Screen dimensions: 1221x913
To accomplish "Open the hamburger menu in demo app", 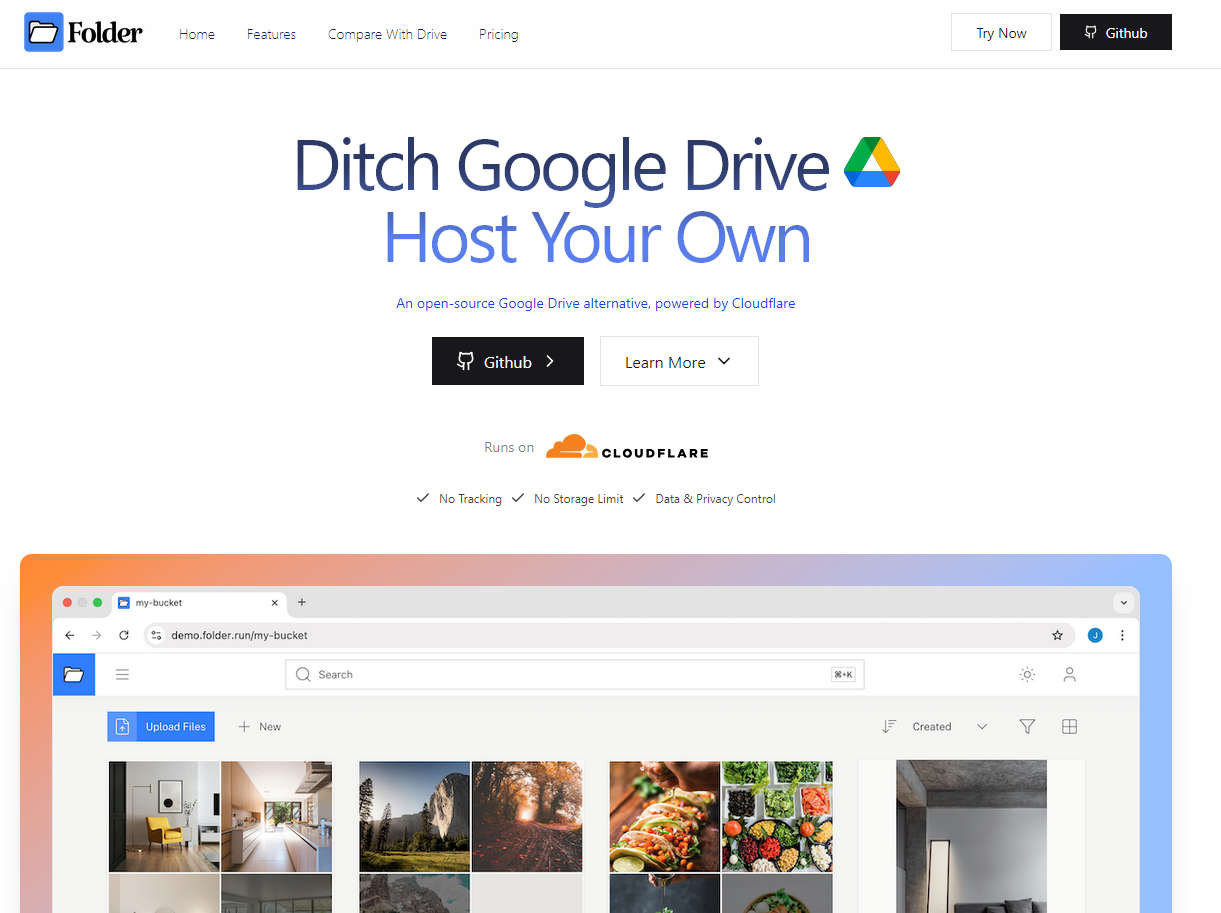I will click(122, 675).
